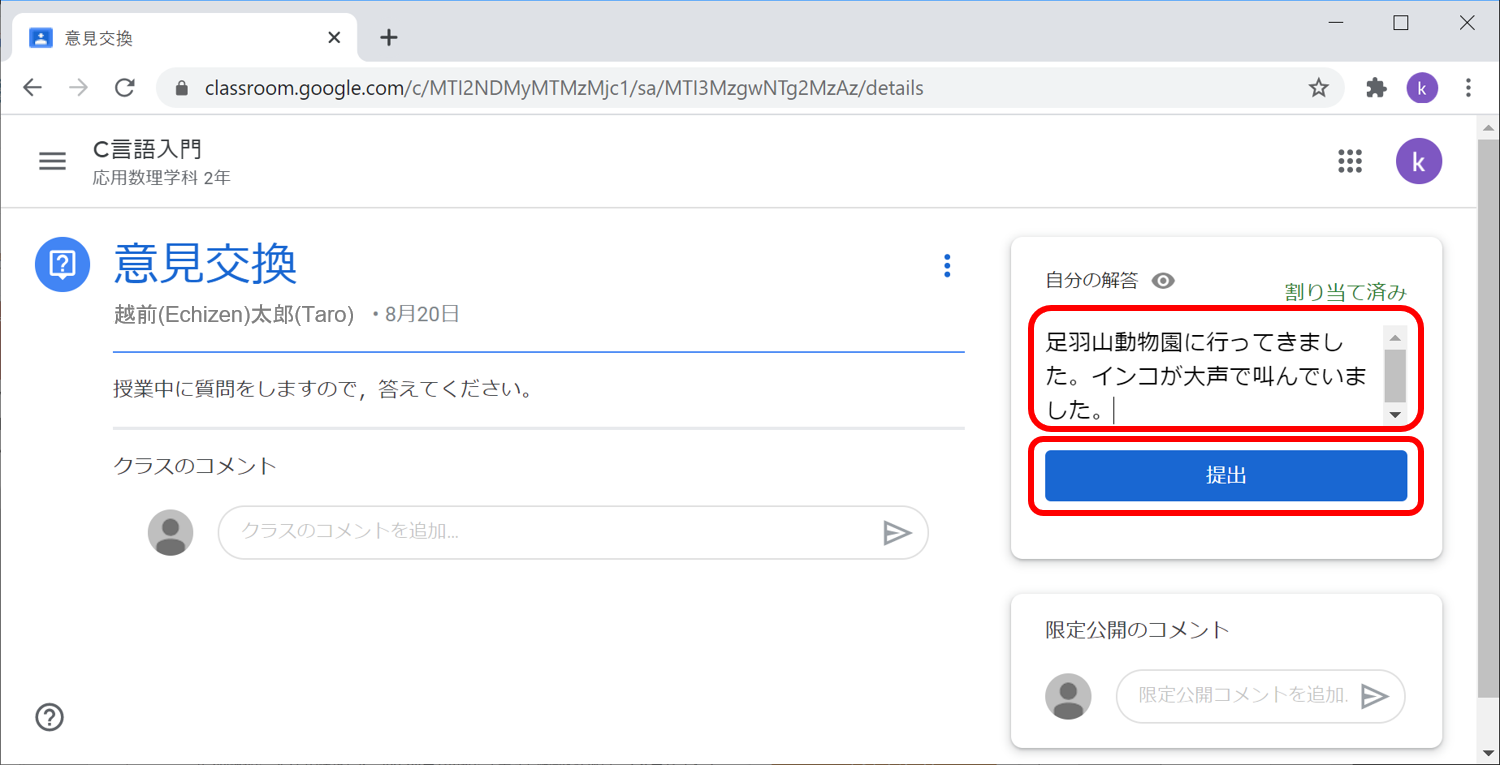The height and width of the screenshot is (765, 1500).
Task: Select the 意見交換 browser tab
Action: pos(185,38)
